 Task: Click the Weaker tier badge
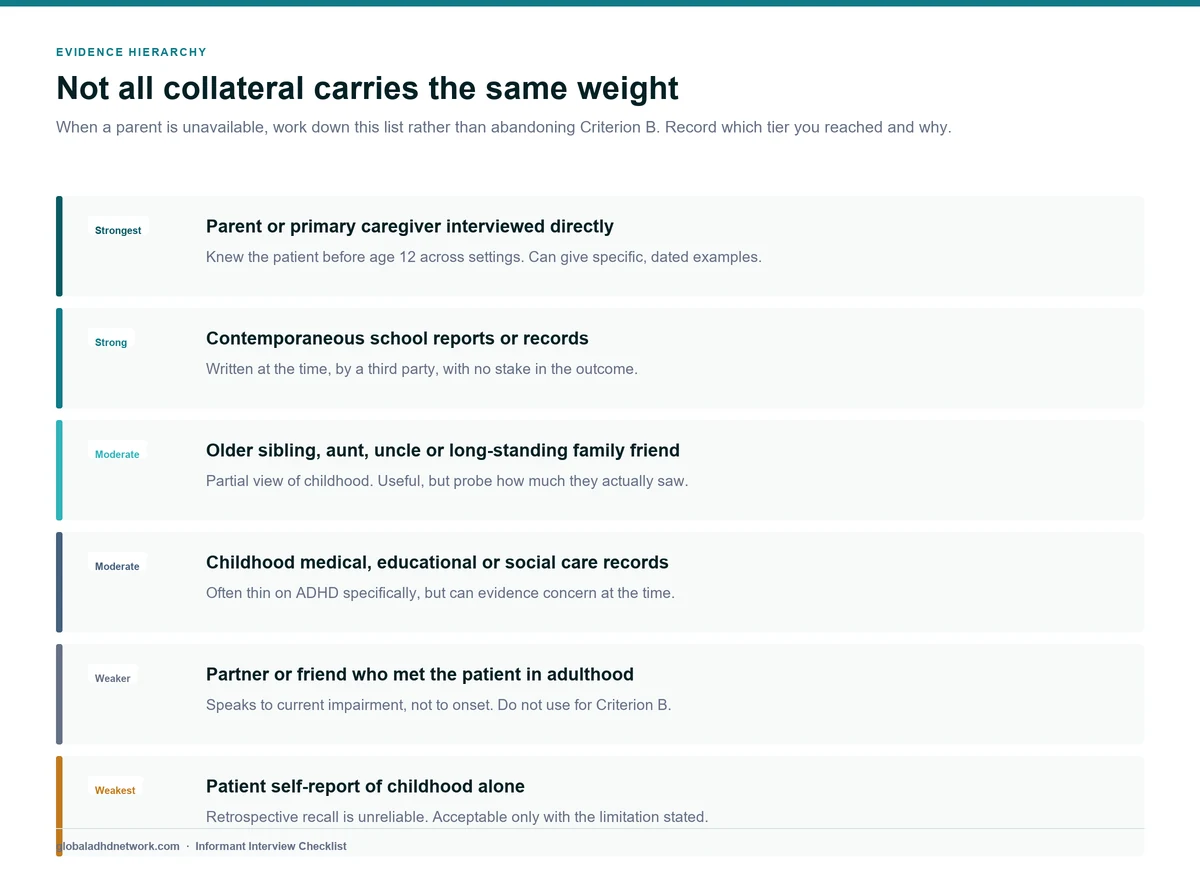tap(113, 678)
